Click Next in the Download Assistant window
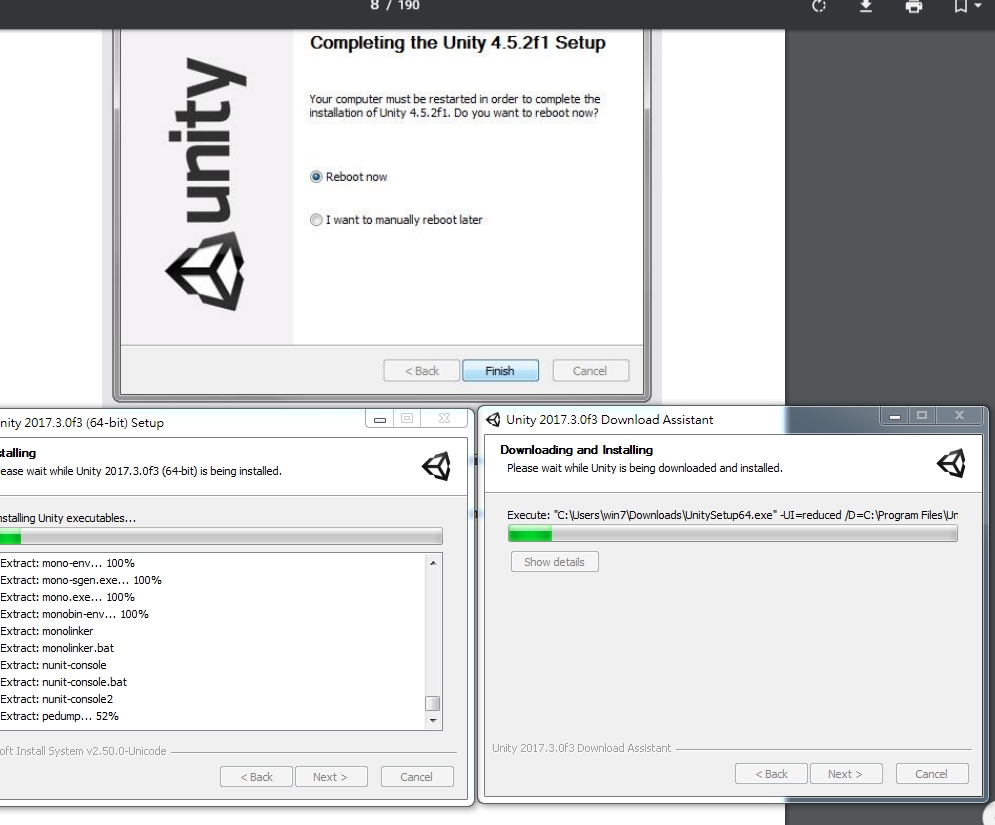The height and width of the screenshot is (825, 995). 846,773
